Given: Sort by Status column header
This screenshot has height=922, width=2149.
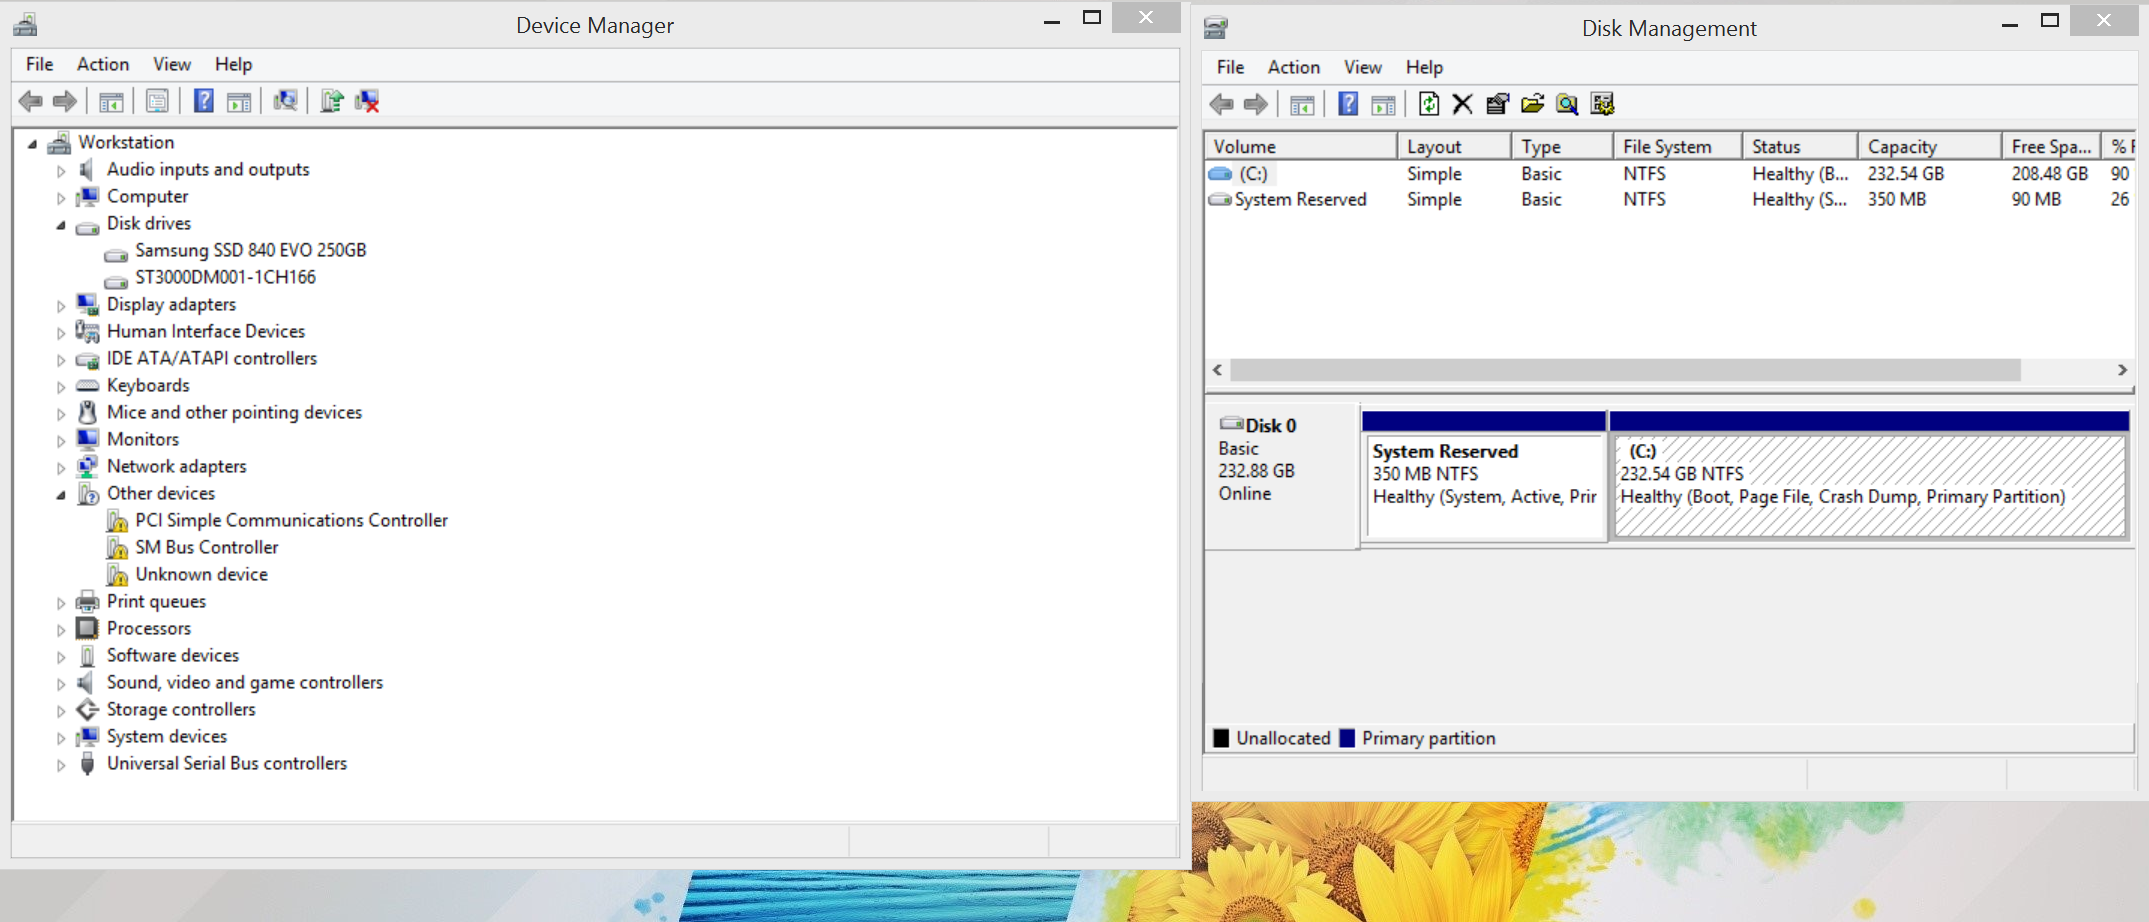Looking at the screenshot, I should (1800, 146).
